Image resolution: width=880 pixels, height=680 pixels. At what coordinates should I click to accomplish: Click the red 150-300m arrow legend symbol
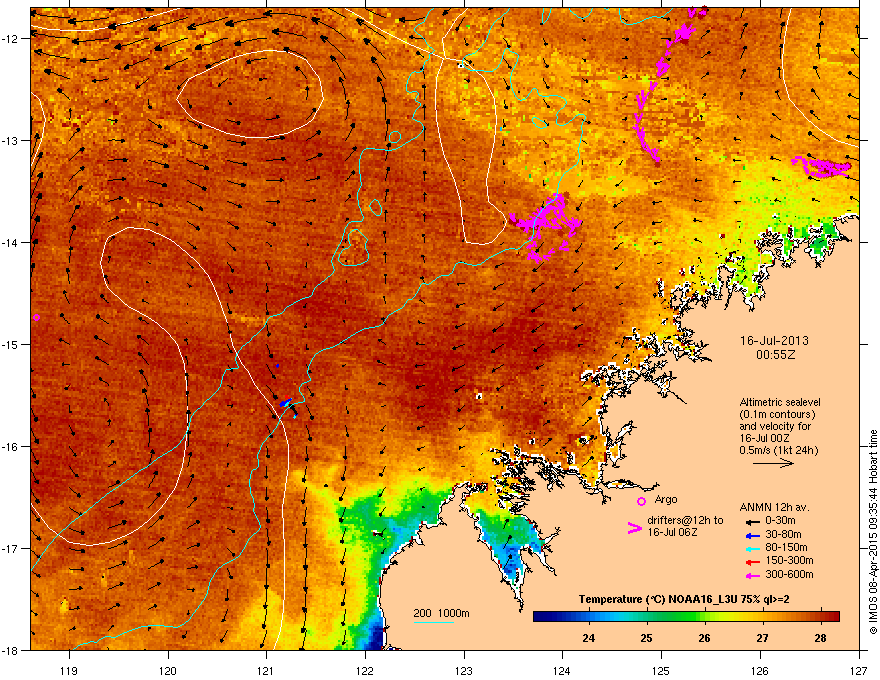click(753, 562)
